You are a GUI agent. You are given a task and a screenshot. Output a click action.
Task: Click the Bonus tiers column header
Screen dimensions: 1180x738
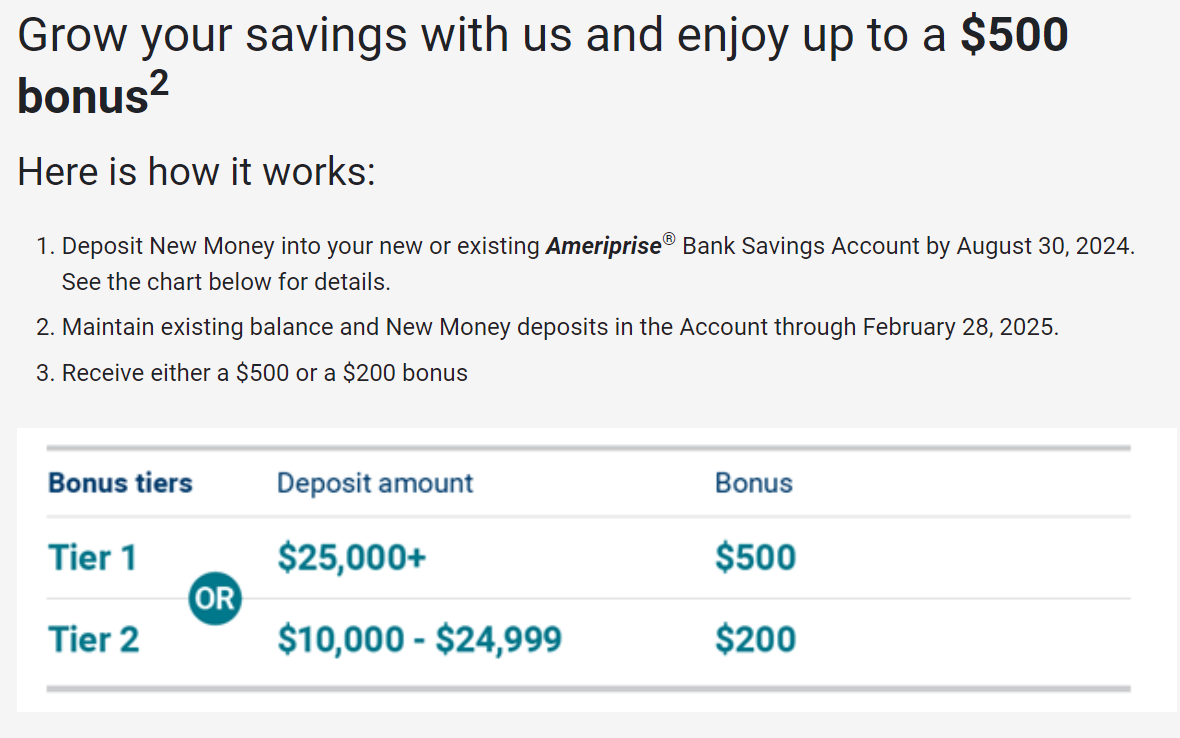coord(120,483)
